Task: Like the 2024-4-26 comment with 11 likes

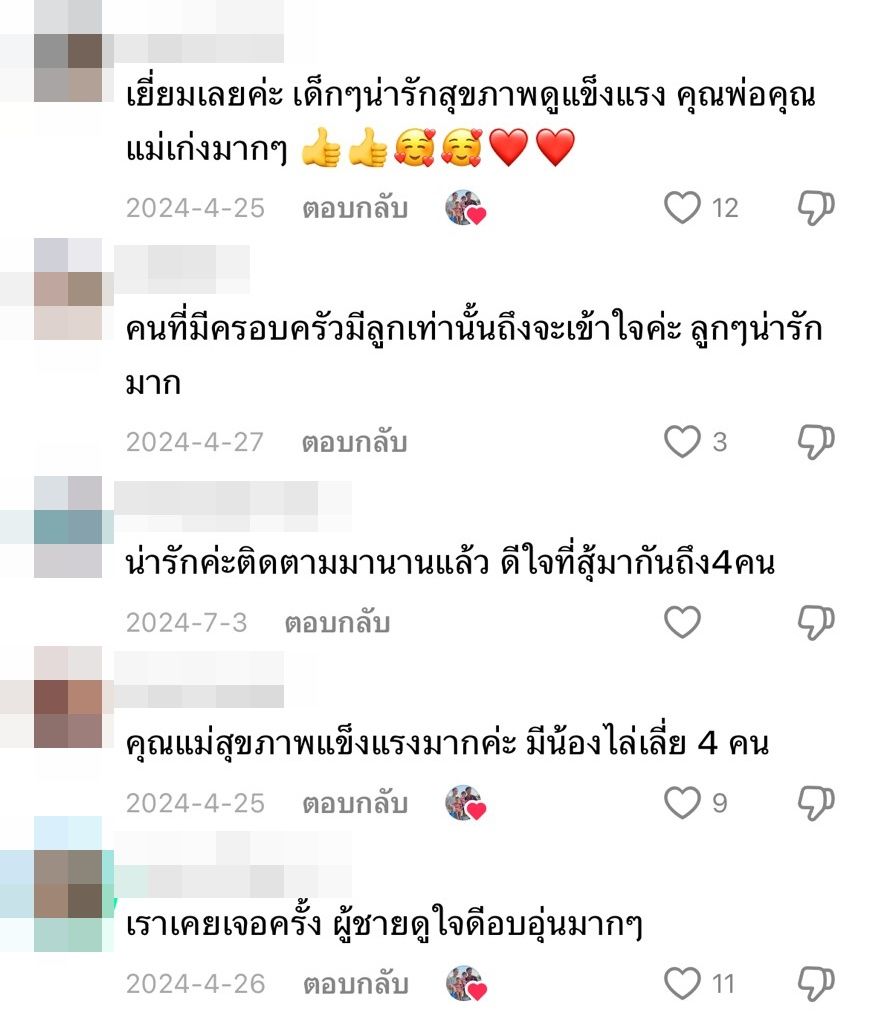Action: pyautogui.click(x=682, y=984)
